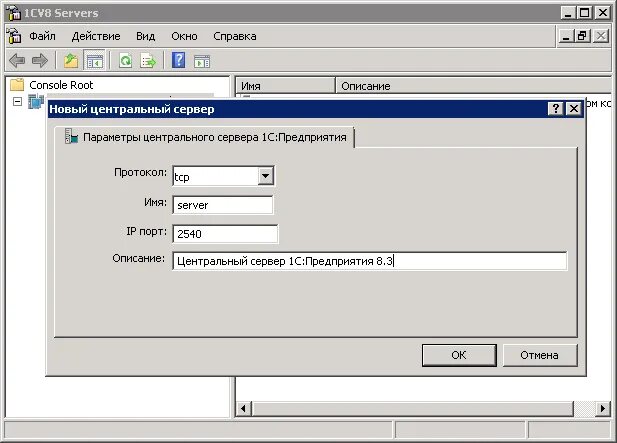Click the tcp protocol combo box

(x=223, y=176)
